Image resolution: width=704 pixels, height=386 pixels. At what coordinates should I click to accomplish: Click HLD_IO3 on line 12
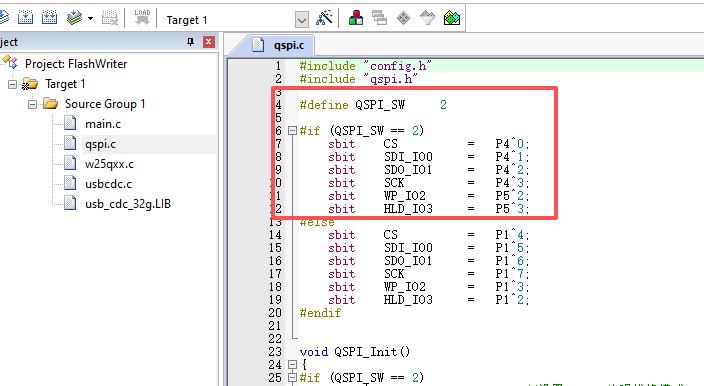(408, 209)
